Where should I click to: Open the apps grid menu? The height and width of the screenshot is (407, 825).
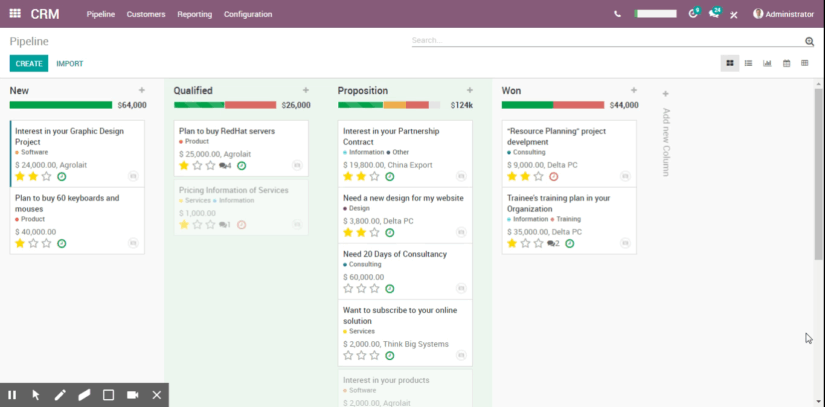coord(15,14)
